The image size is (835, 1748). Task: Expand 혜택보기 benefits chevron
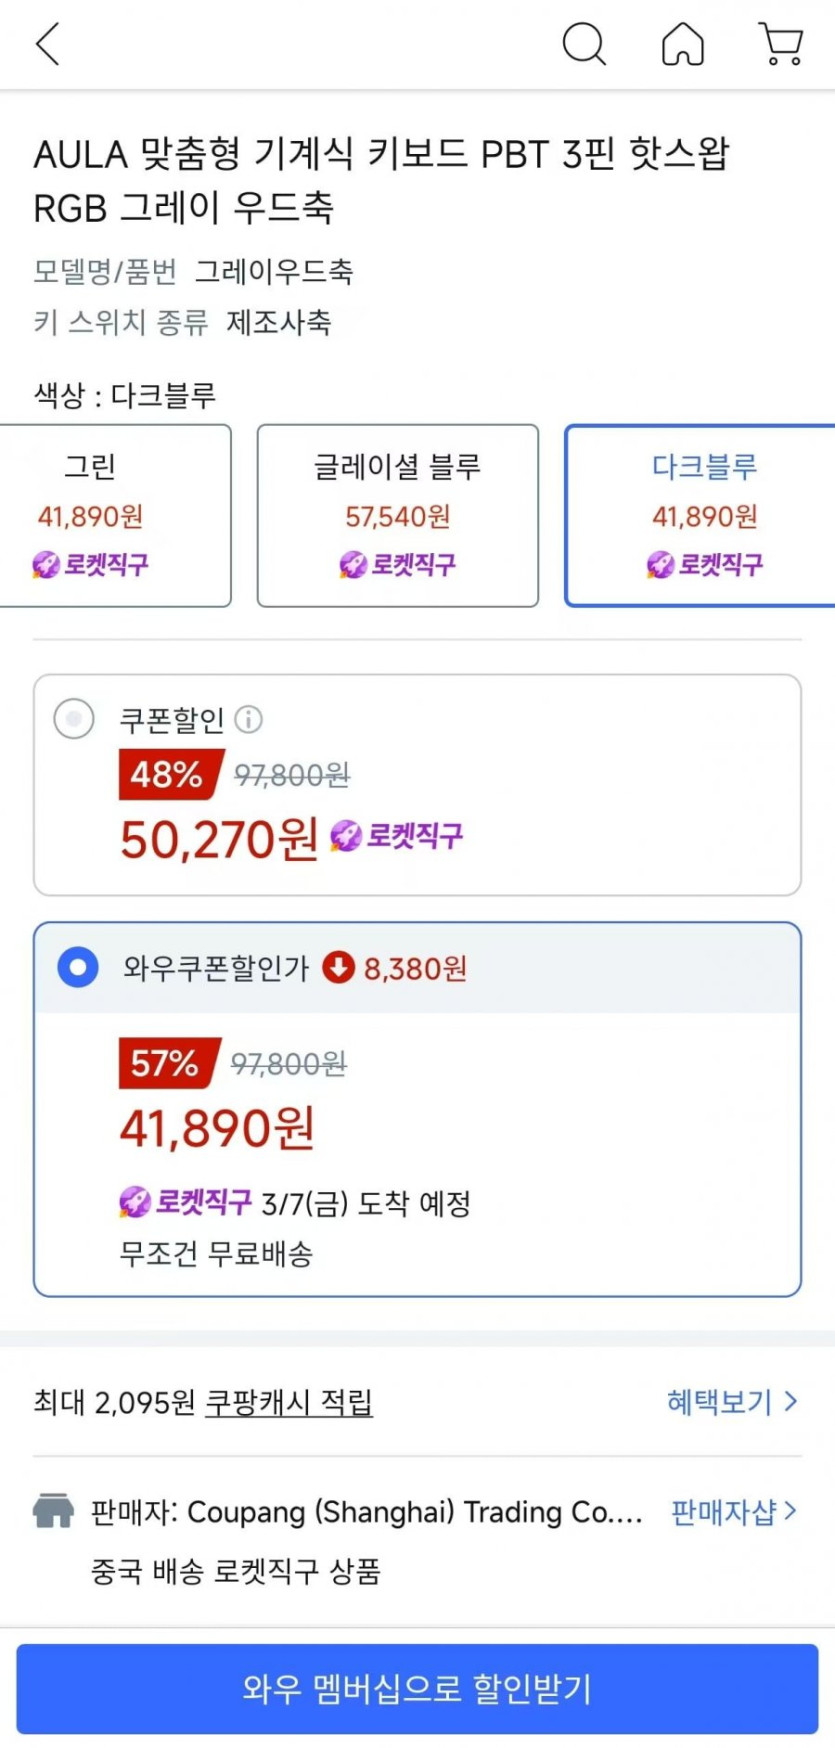pos(790,1401)
